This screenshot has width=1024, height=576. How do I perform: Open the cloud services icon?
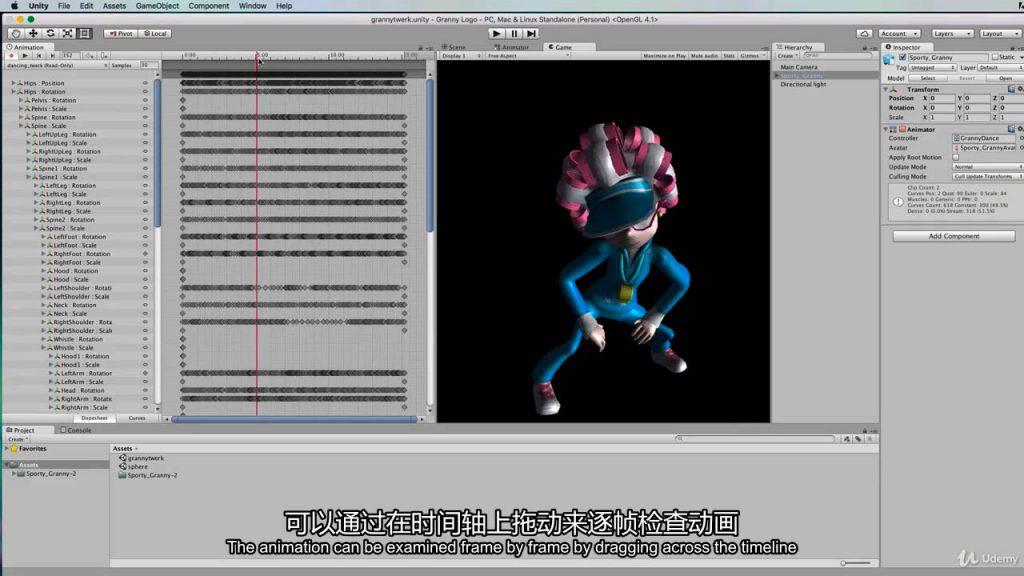point(864,33)
